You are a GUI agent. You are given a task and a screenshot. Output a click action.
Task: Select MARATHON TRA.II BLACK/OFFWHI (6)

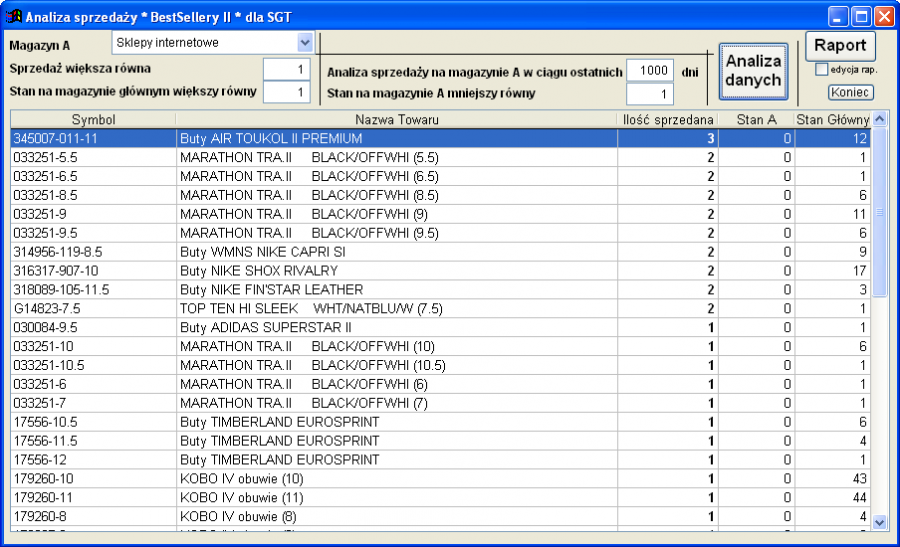[x=304, y=385]
